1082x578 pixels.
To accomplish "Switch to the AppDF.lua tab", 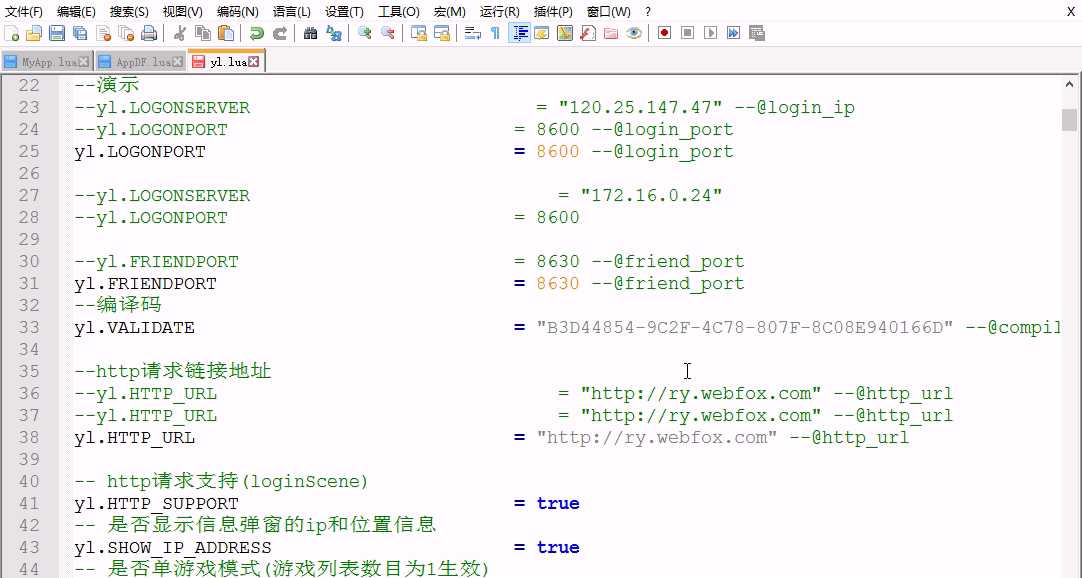I will click(141, 62).
